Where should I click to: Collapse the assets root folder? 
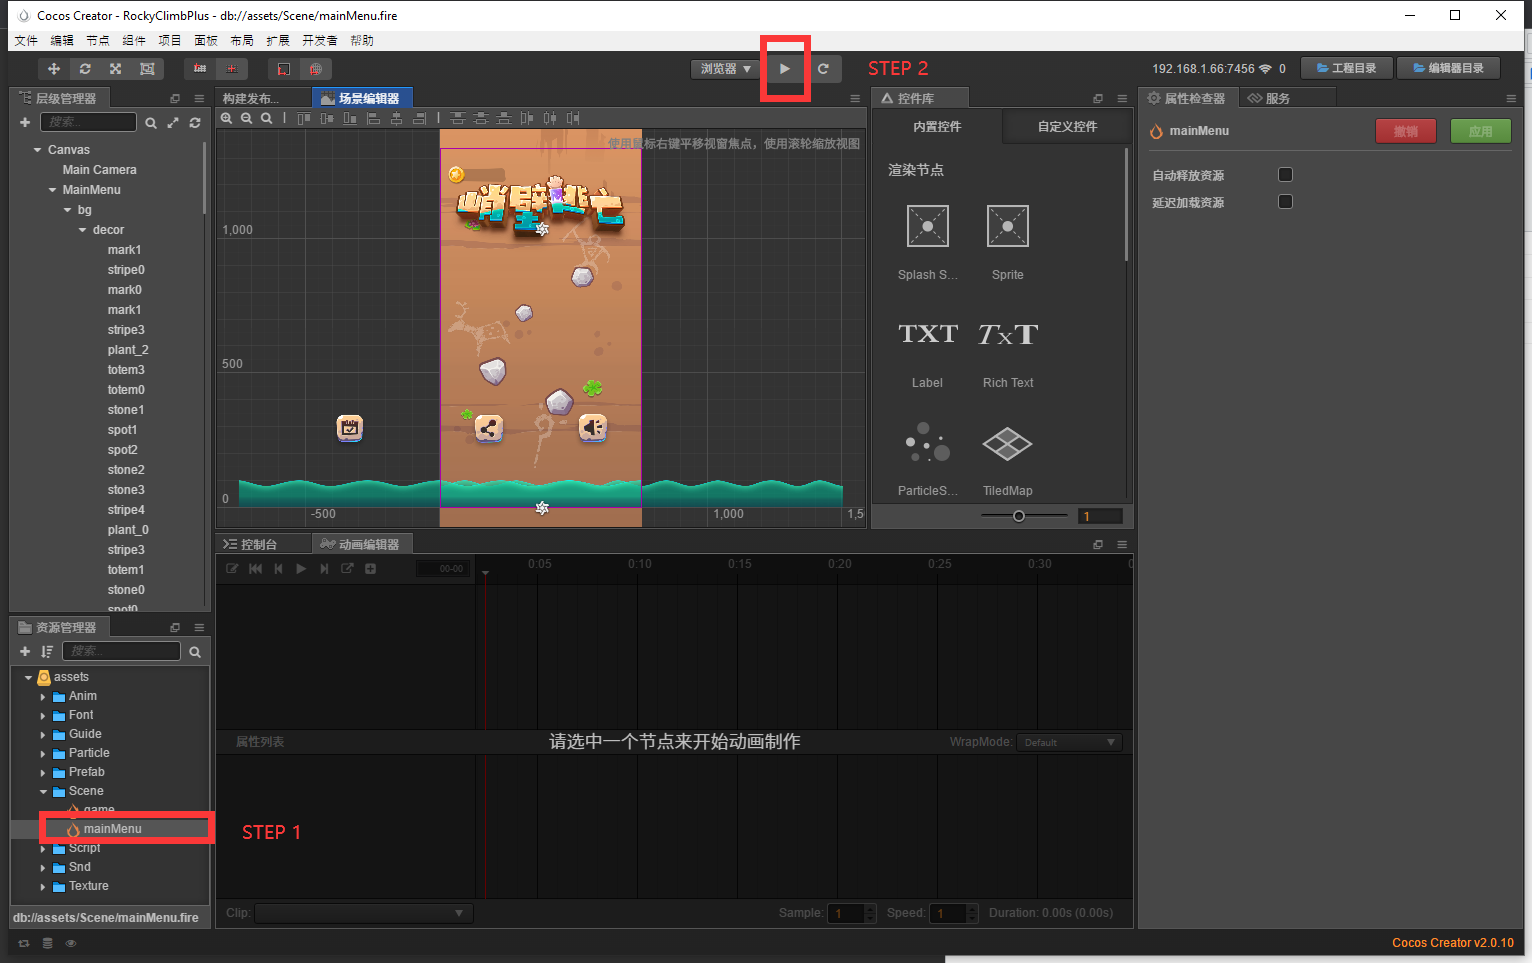tap(28, 678)
